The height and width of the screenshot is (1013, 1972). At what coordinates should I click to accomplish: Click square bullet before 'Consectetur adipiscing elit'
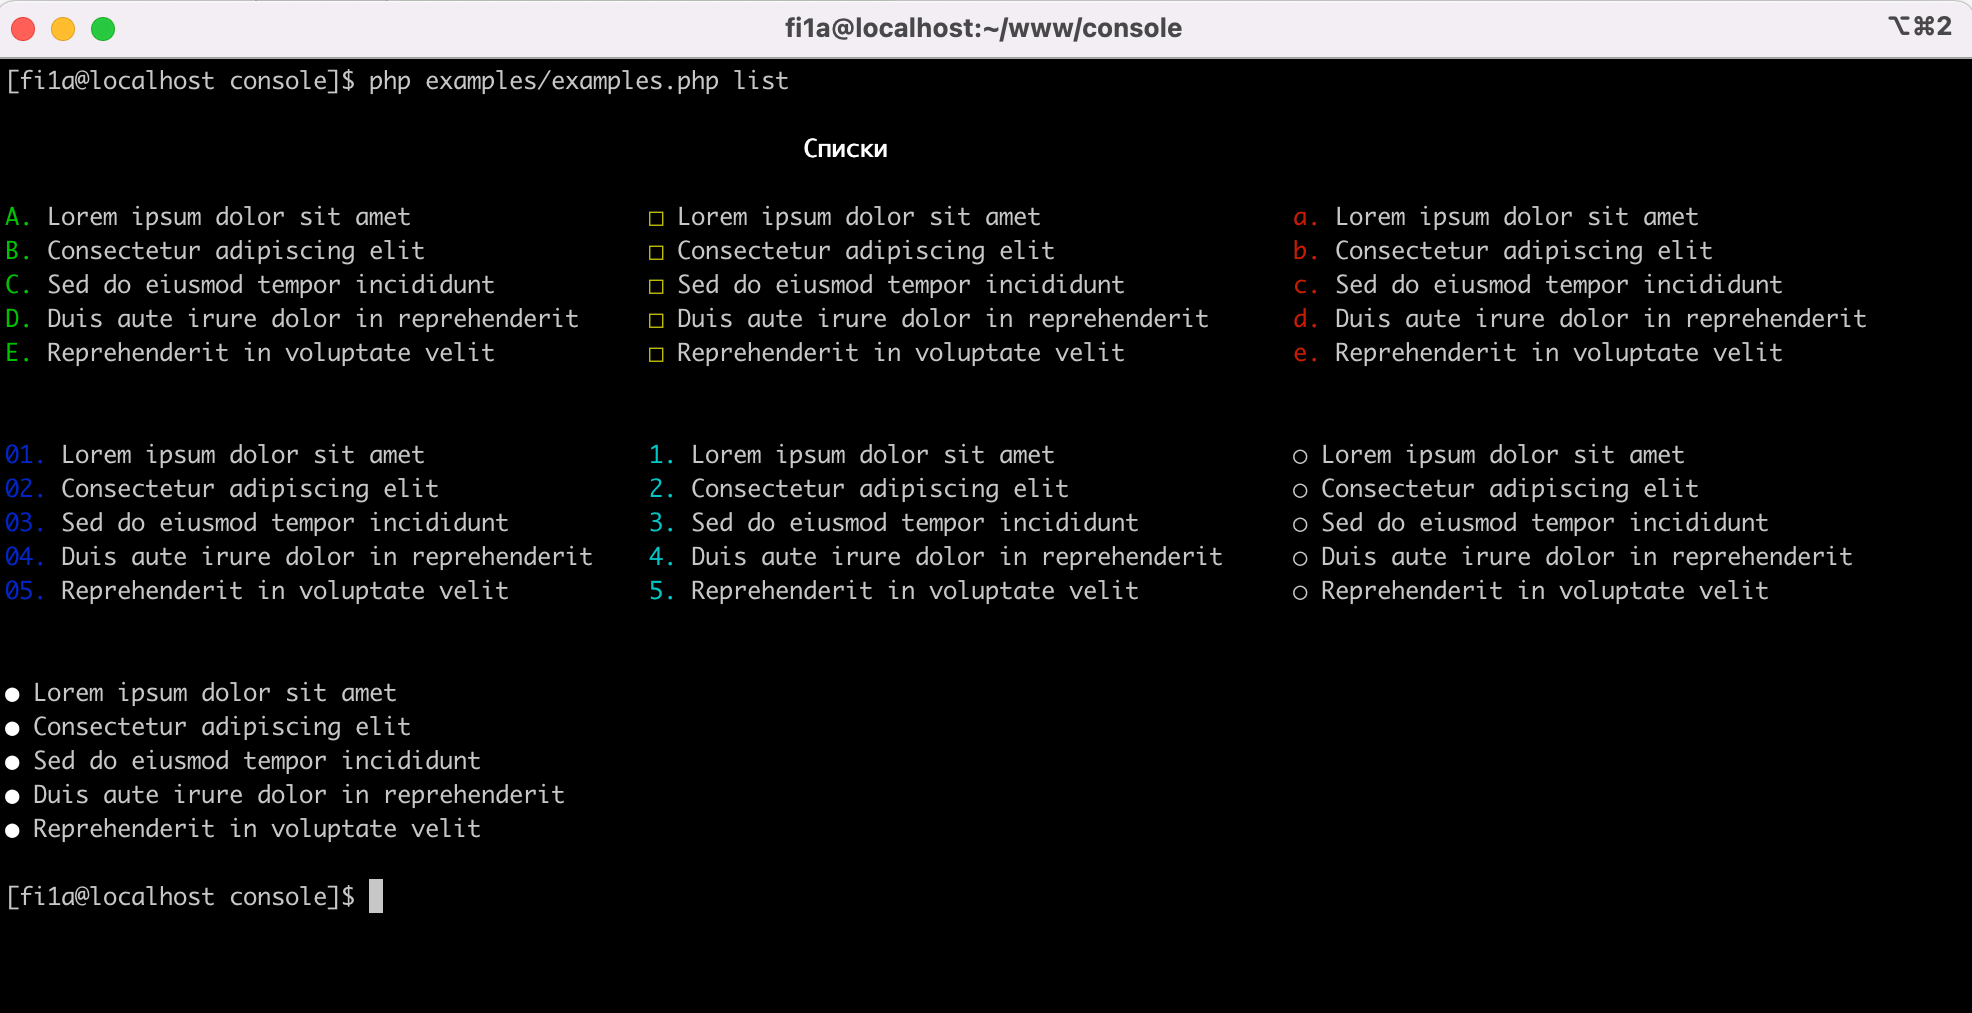[x=656, y=252]
